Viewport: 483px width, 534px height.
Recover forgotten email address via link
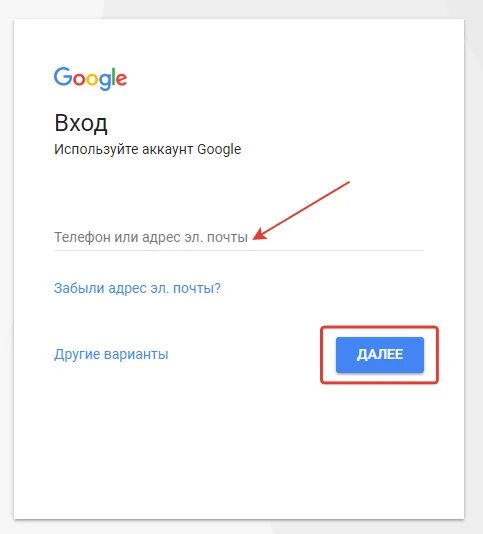click(137, 288)
